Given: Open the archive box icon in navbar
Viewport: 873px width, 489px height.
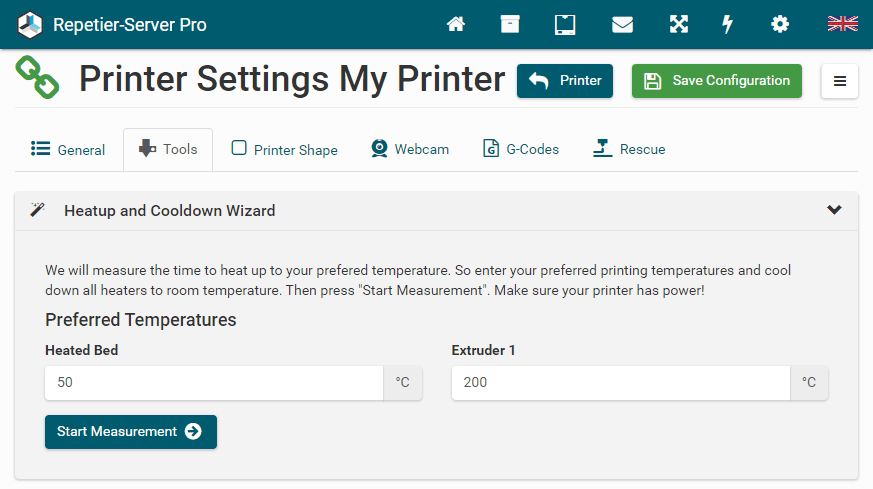Looking at the screenshot, I should click(x=510, y=24).
